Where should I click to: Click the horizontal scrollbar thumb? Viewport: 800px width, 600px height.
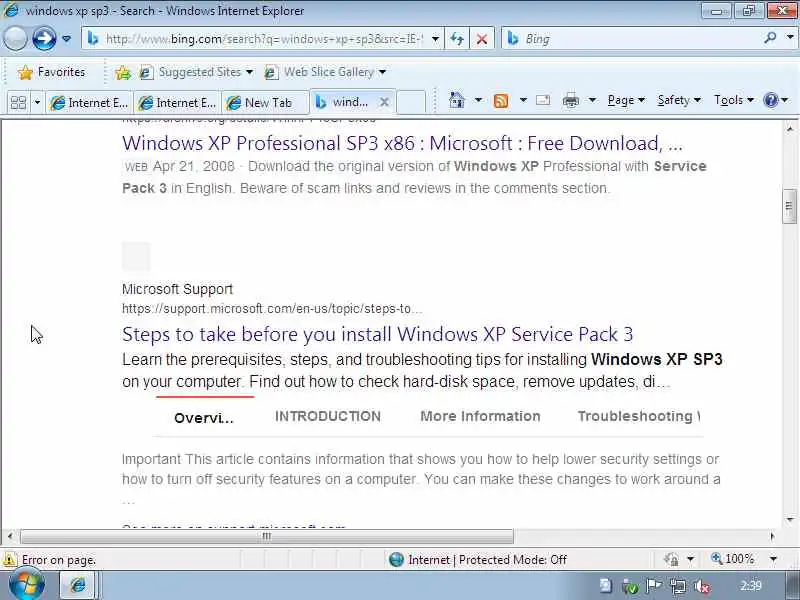pos(267,536)
